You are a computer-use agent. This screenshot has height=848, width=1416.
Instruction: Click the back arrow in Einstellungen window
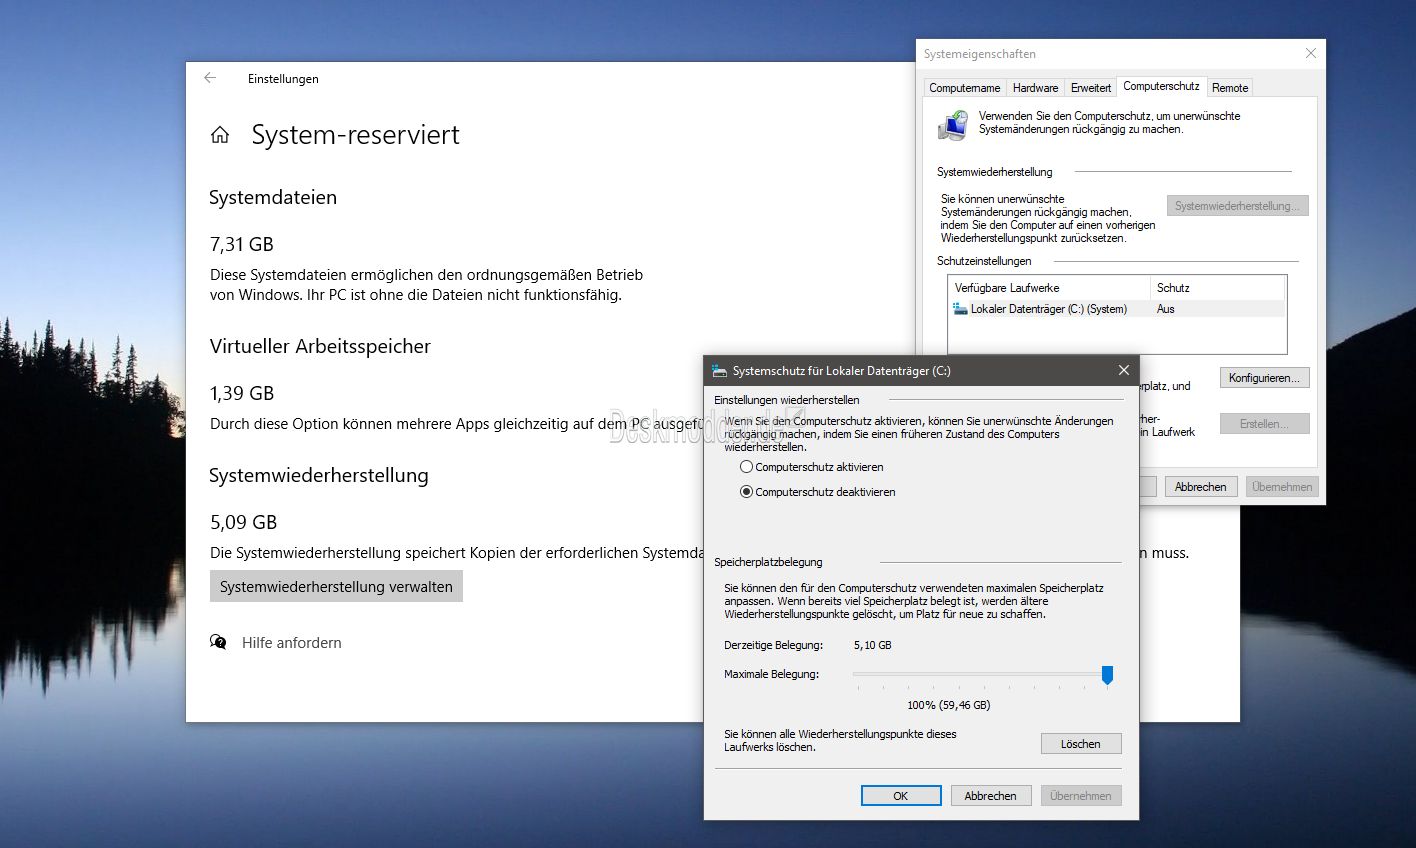coord(210,78)
